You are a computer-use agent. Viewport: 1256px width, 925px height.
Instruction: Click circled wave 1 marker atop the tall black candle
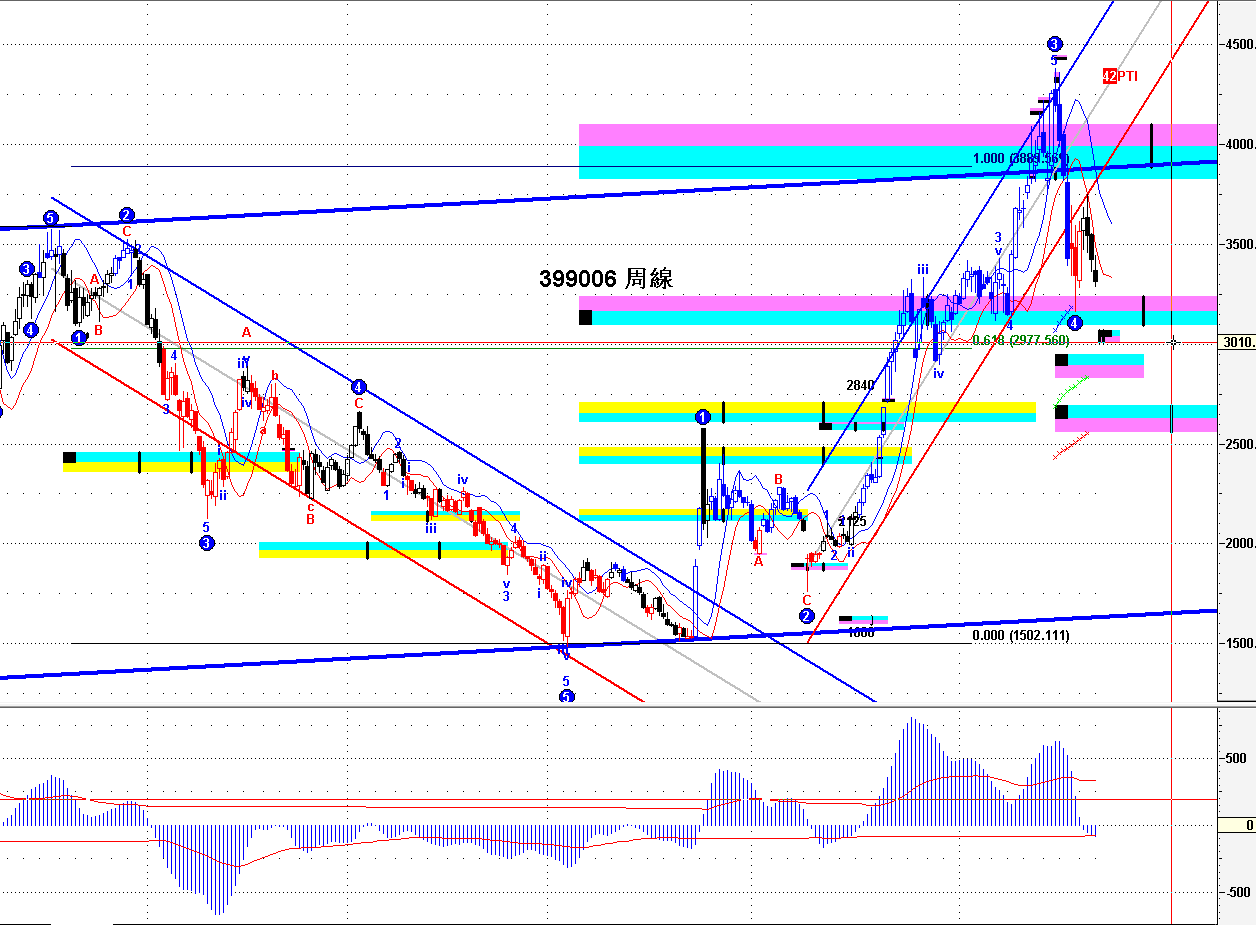pos(703,416)
